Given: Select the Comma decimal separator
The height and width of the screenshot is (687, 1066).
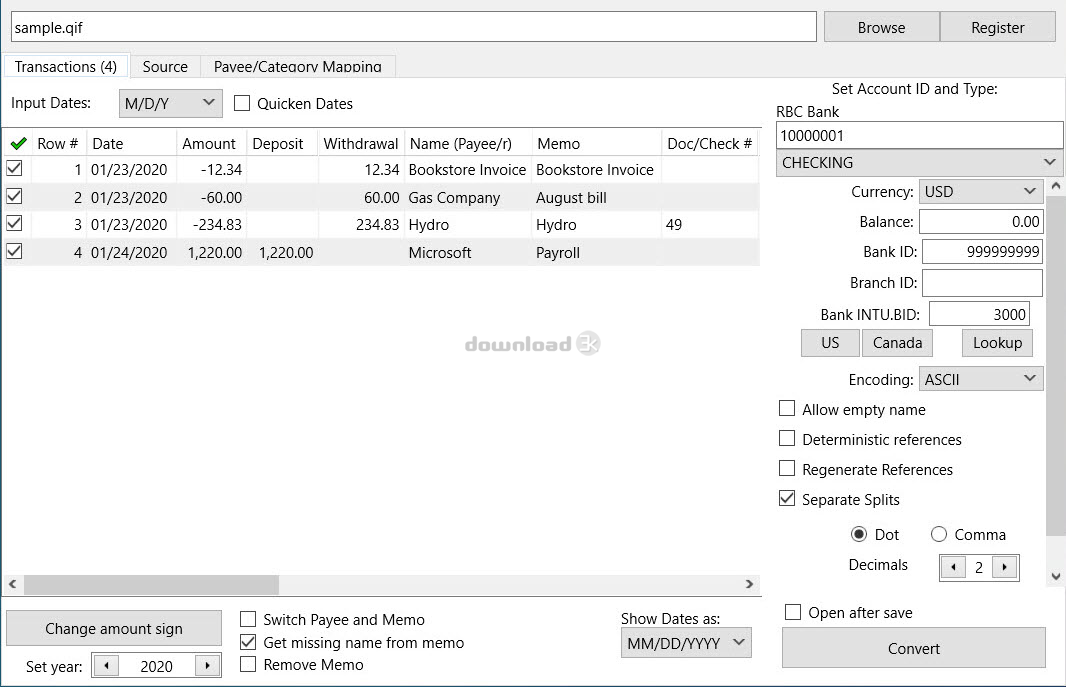Looking at the screenshot, I should click(x=939, y=534).
